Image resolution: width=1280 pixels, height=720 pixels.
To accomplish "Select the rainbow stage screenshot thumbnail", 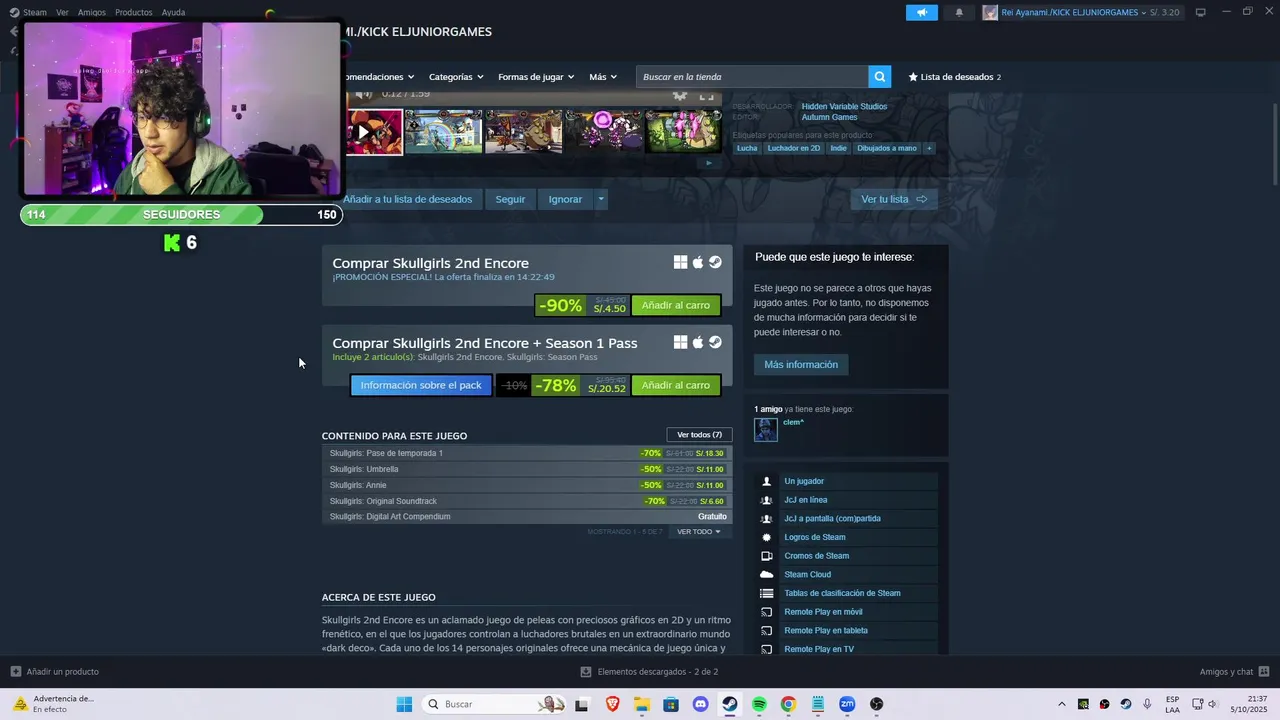I will 443,131.
